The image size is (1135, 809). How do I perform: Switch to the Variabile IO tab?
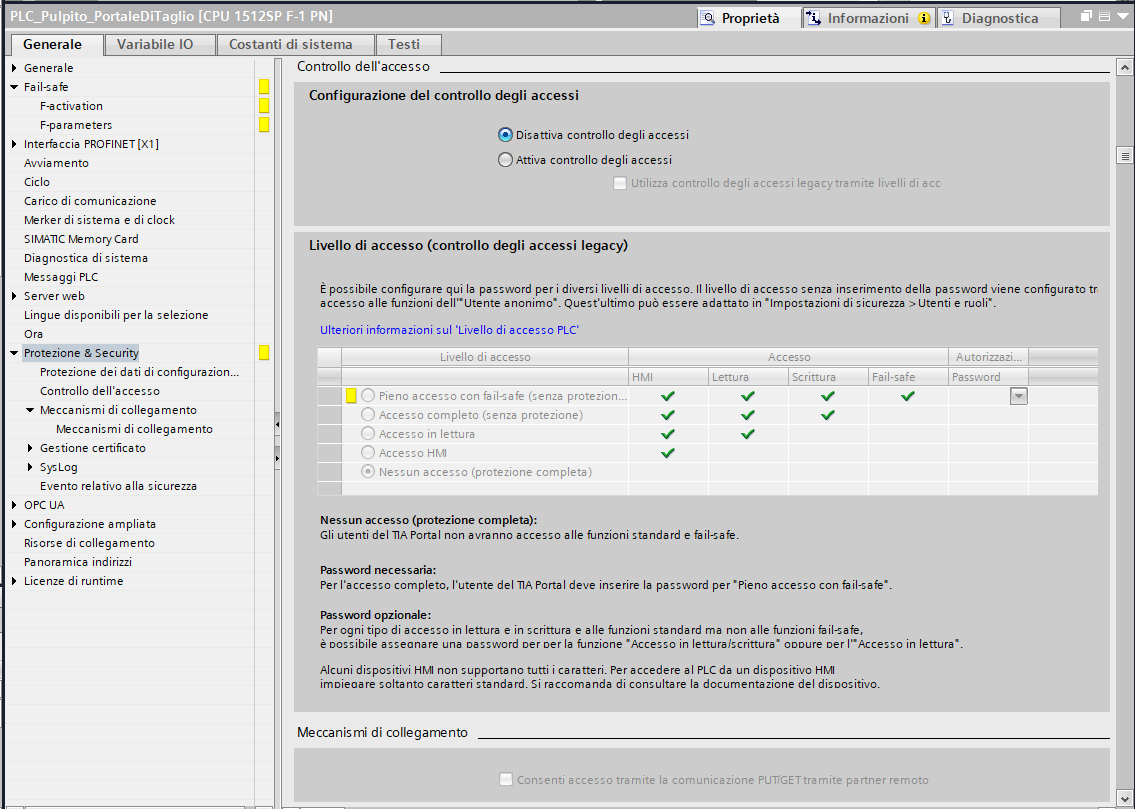click(x=154, y=44)
